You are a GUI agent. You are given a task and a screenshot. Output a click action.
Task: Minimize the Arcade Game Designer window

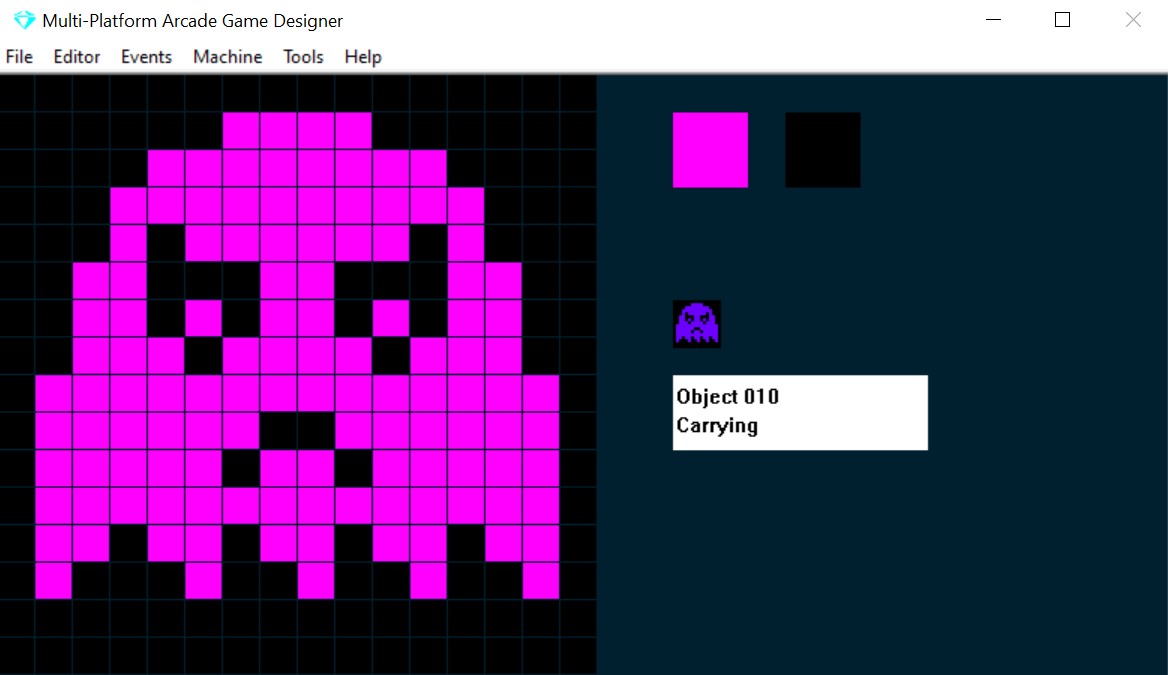tap(993, 20)
